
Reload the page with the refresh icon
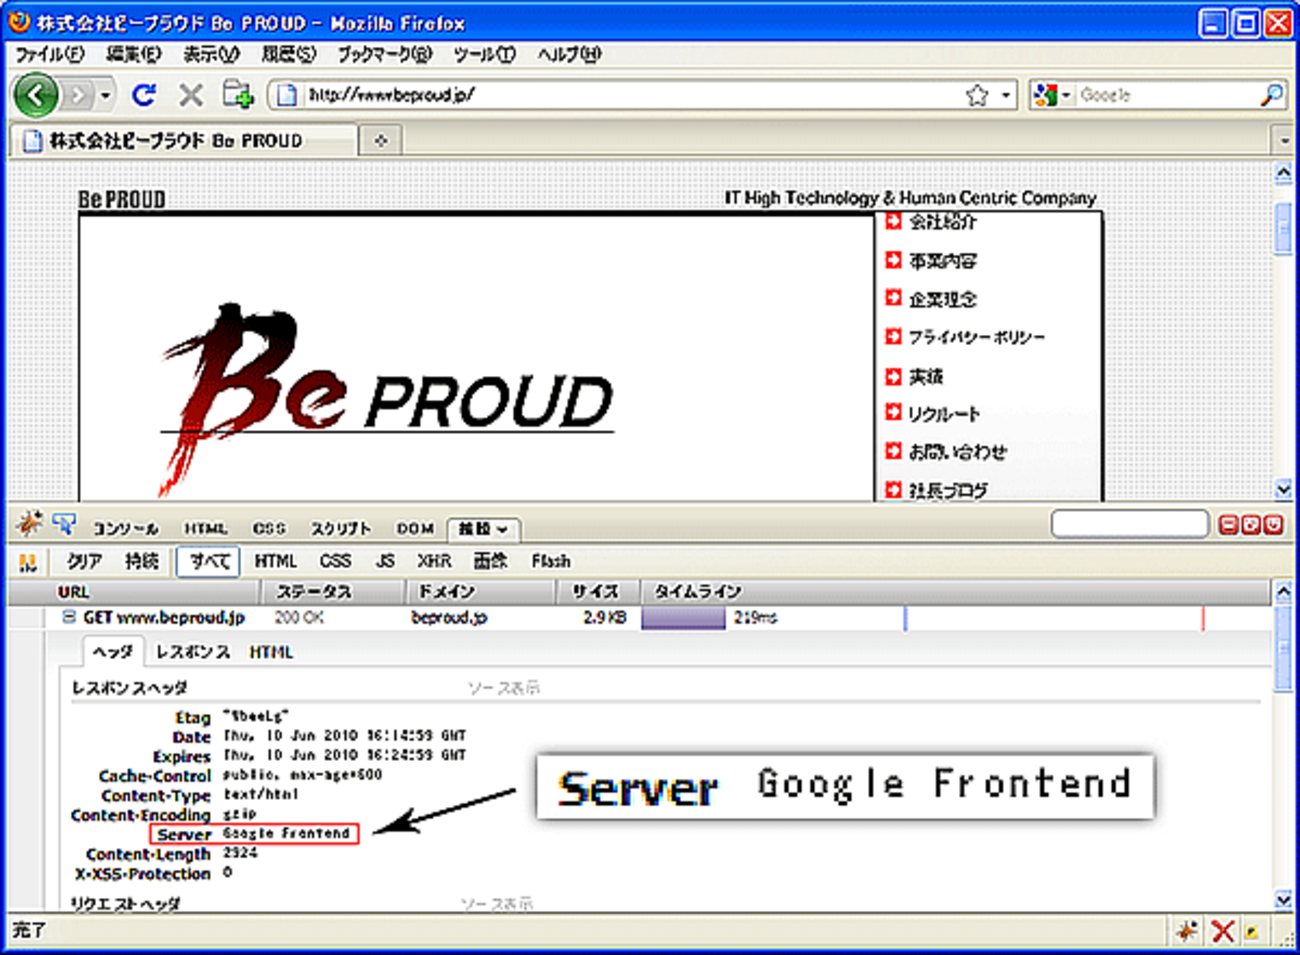pyautogui.click(x=144, y=95)
